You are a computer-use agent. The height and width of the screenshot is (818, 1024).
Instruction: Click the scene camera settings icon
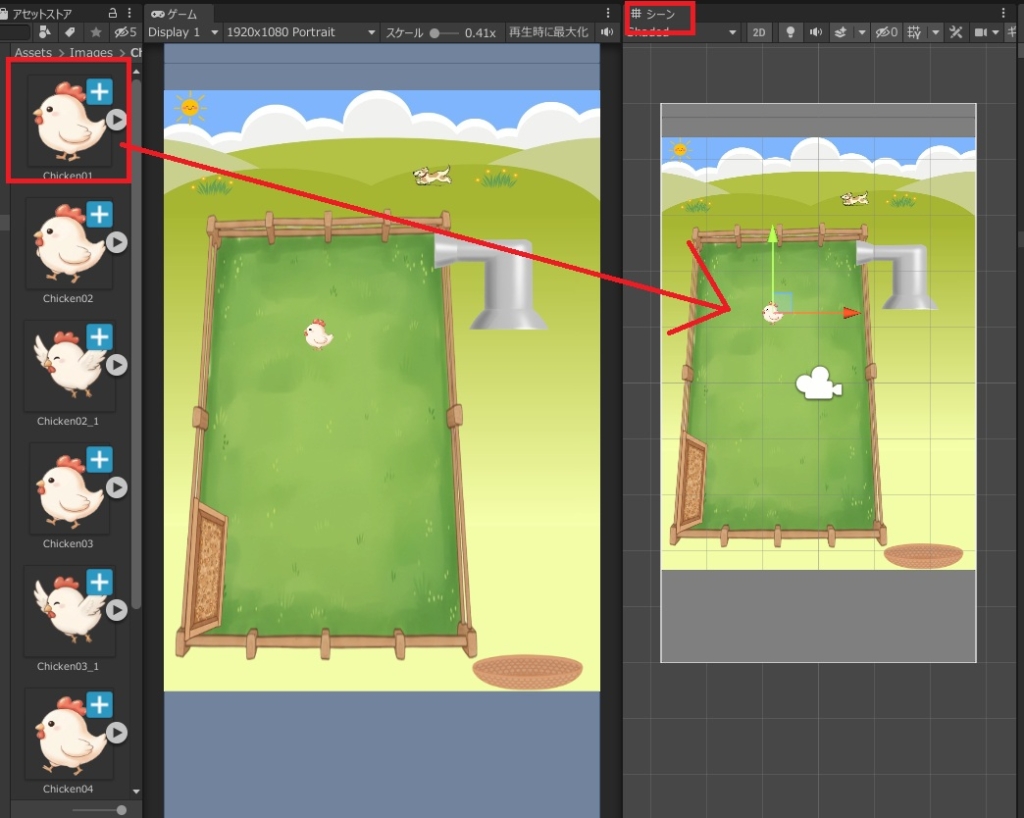[x=982, y=32]
